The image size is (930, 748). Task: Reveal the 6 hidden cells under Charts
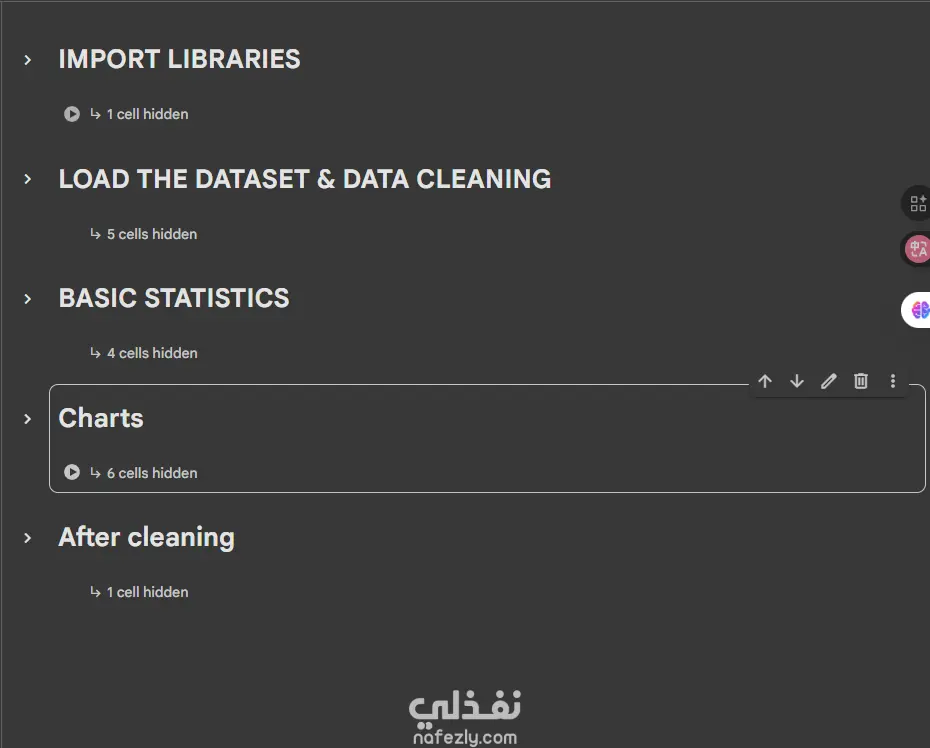point(151,473)
